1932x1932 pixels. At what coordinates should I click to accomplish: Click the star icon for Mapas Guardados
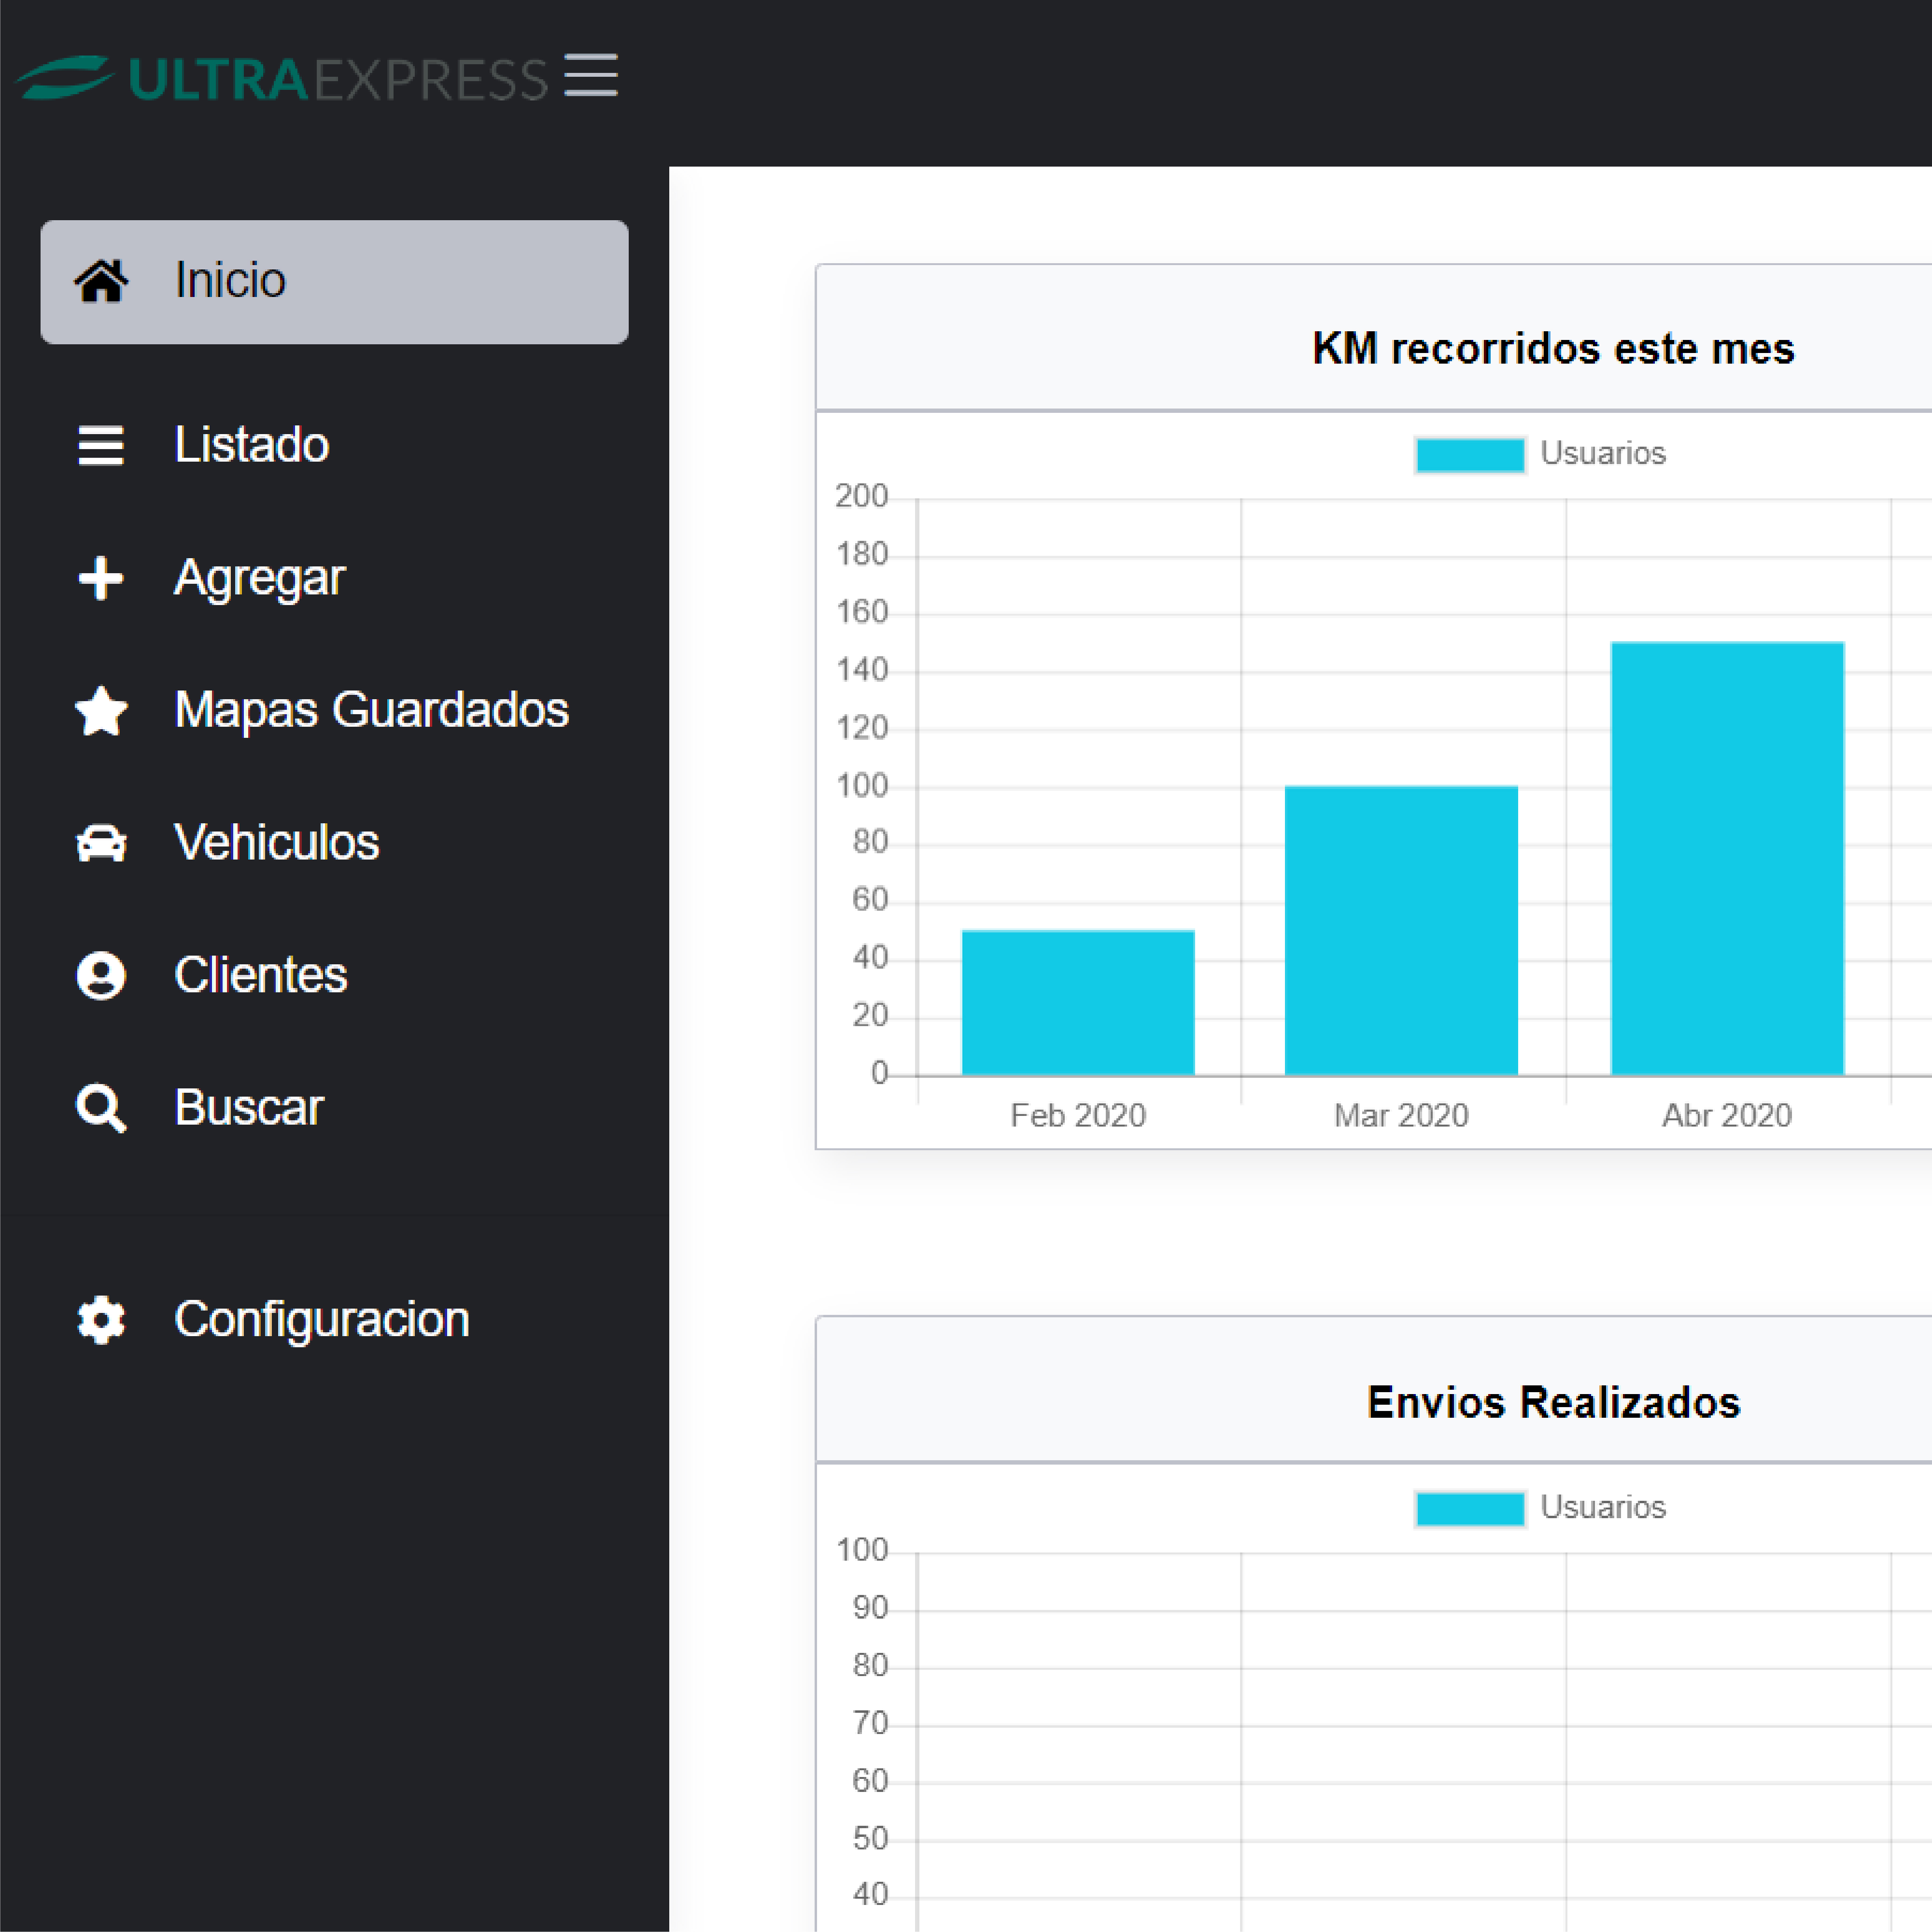pyautogui.click(x=101, y=711)
